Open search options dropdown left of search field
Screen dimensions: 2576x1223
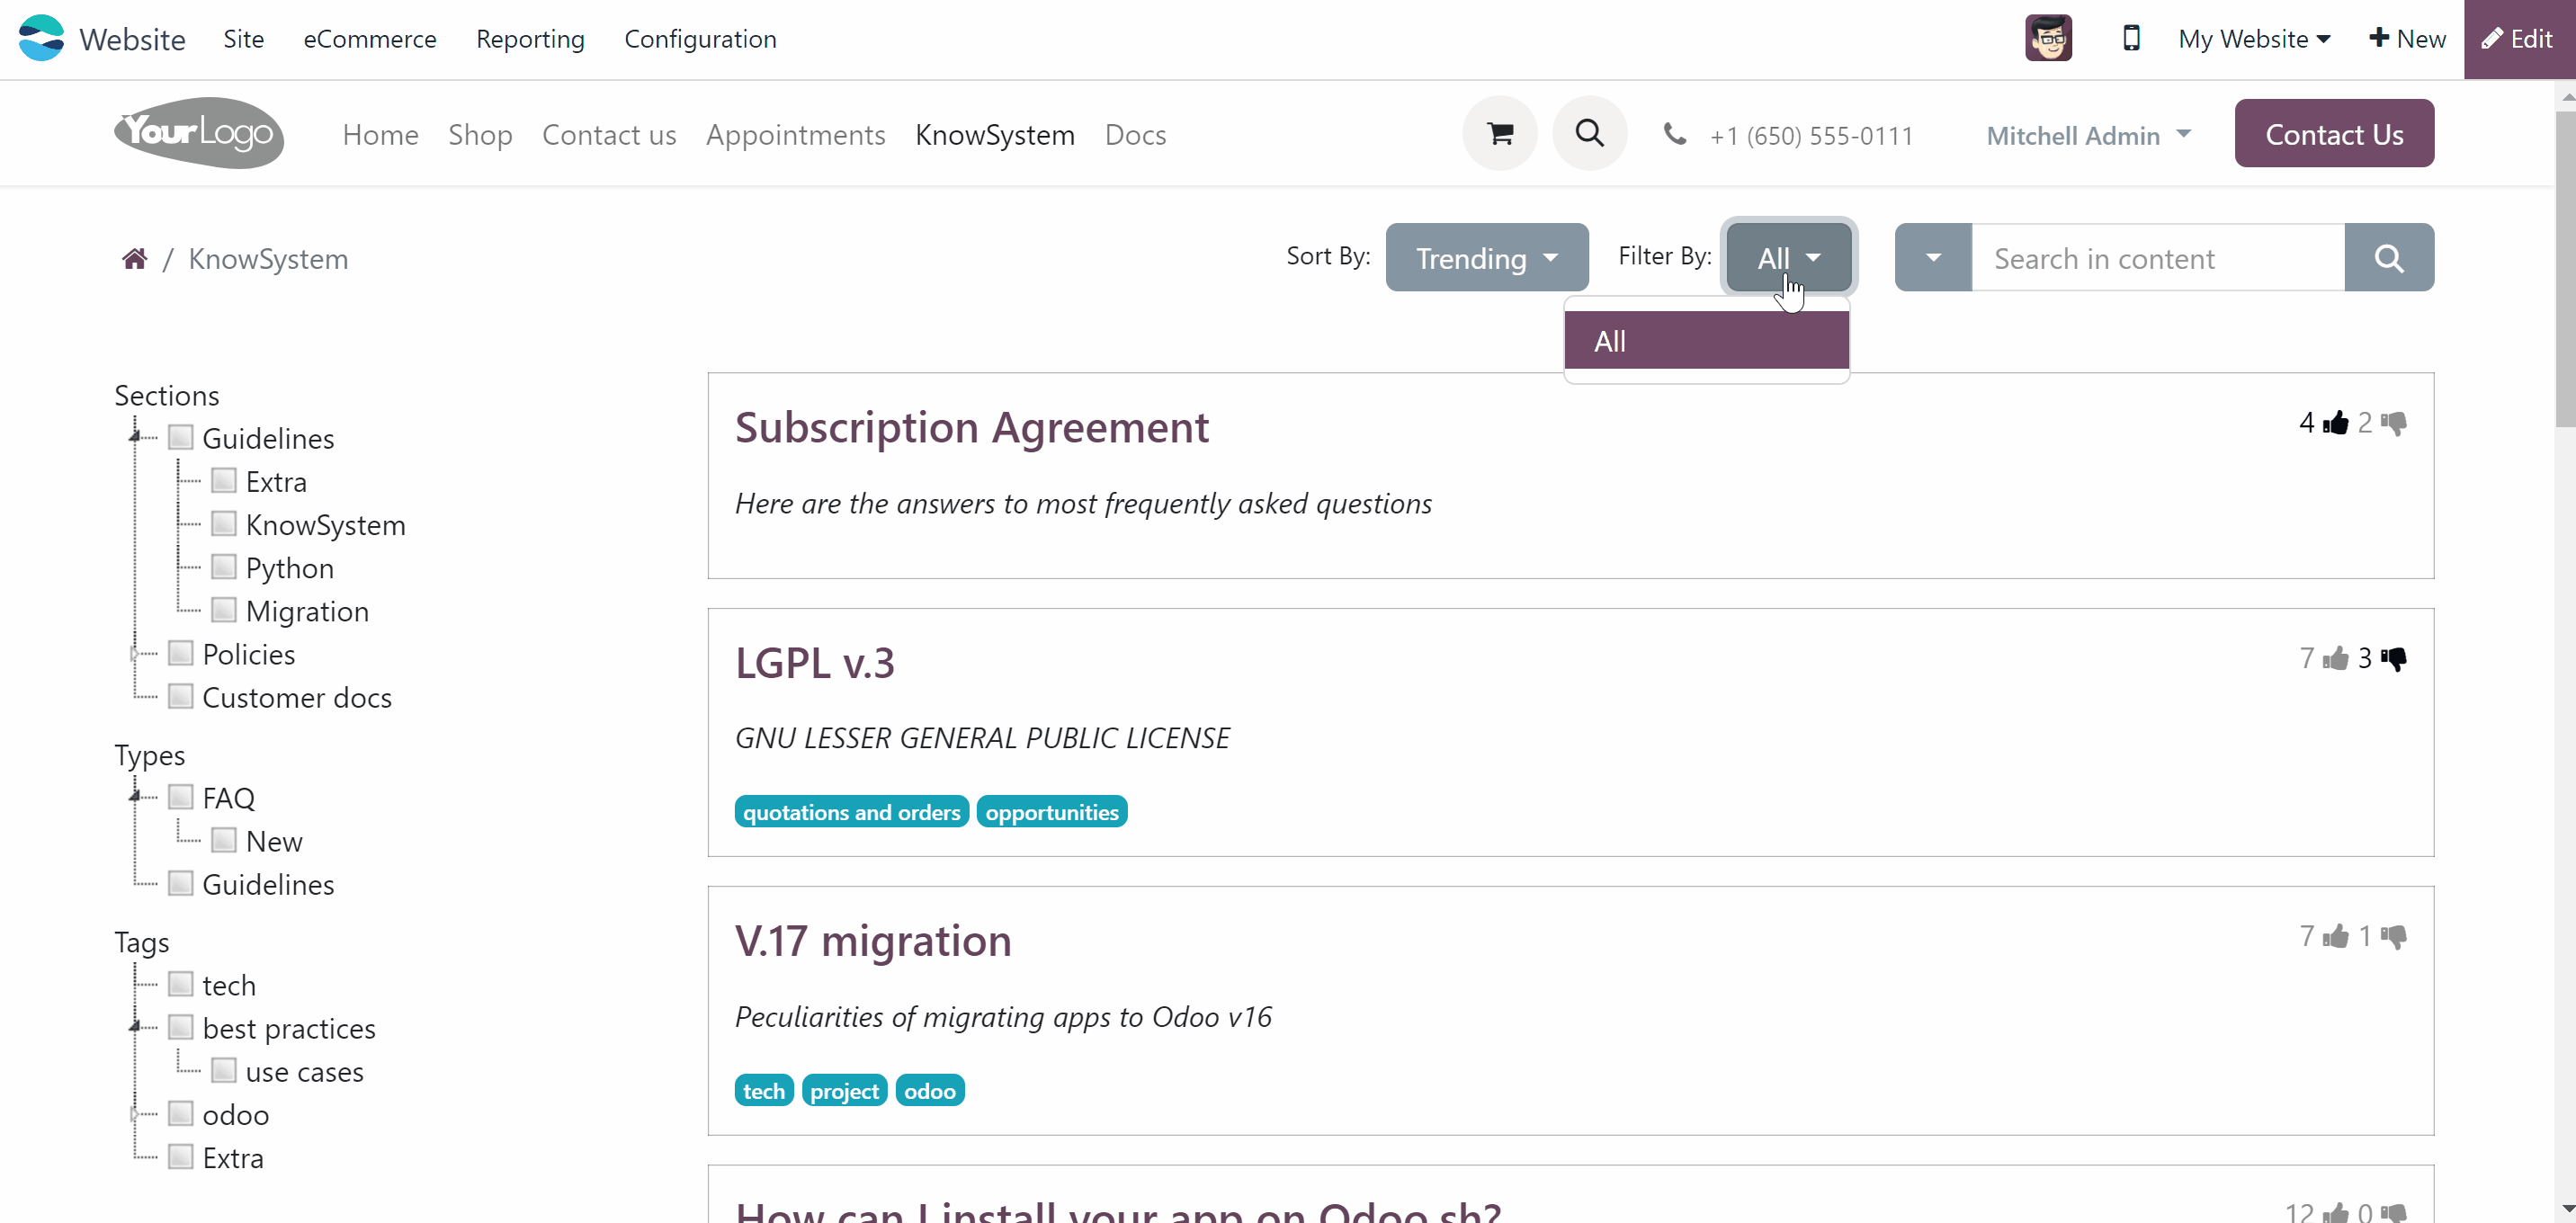1933,258
